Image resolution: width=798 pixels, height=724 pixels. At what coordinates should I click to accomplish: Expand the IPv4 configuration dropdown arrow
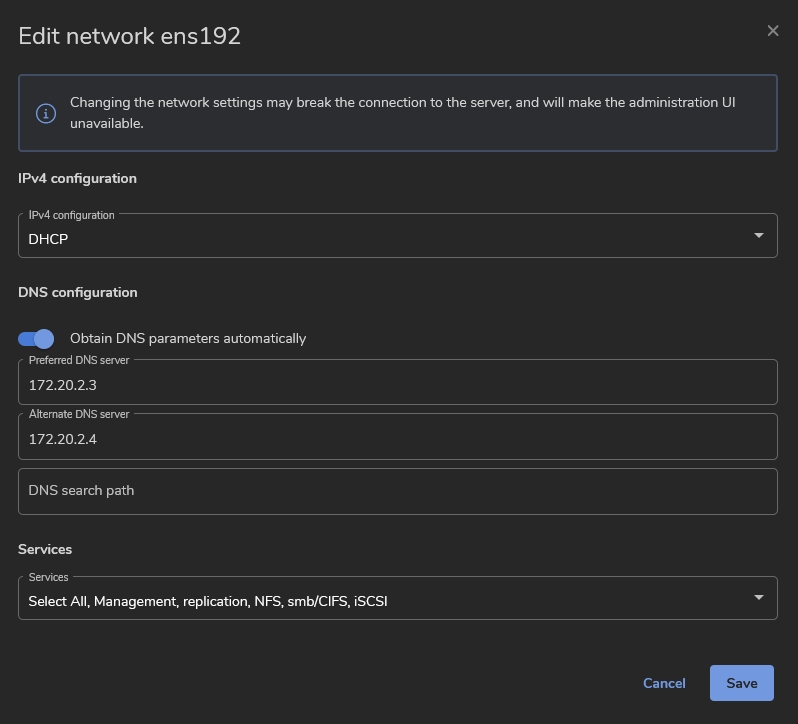758,236
